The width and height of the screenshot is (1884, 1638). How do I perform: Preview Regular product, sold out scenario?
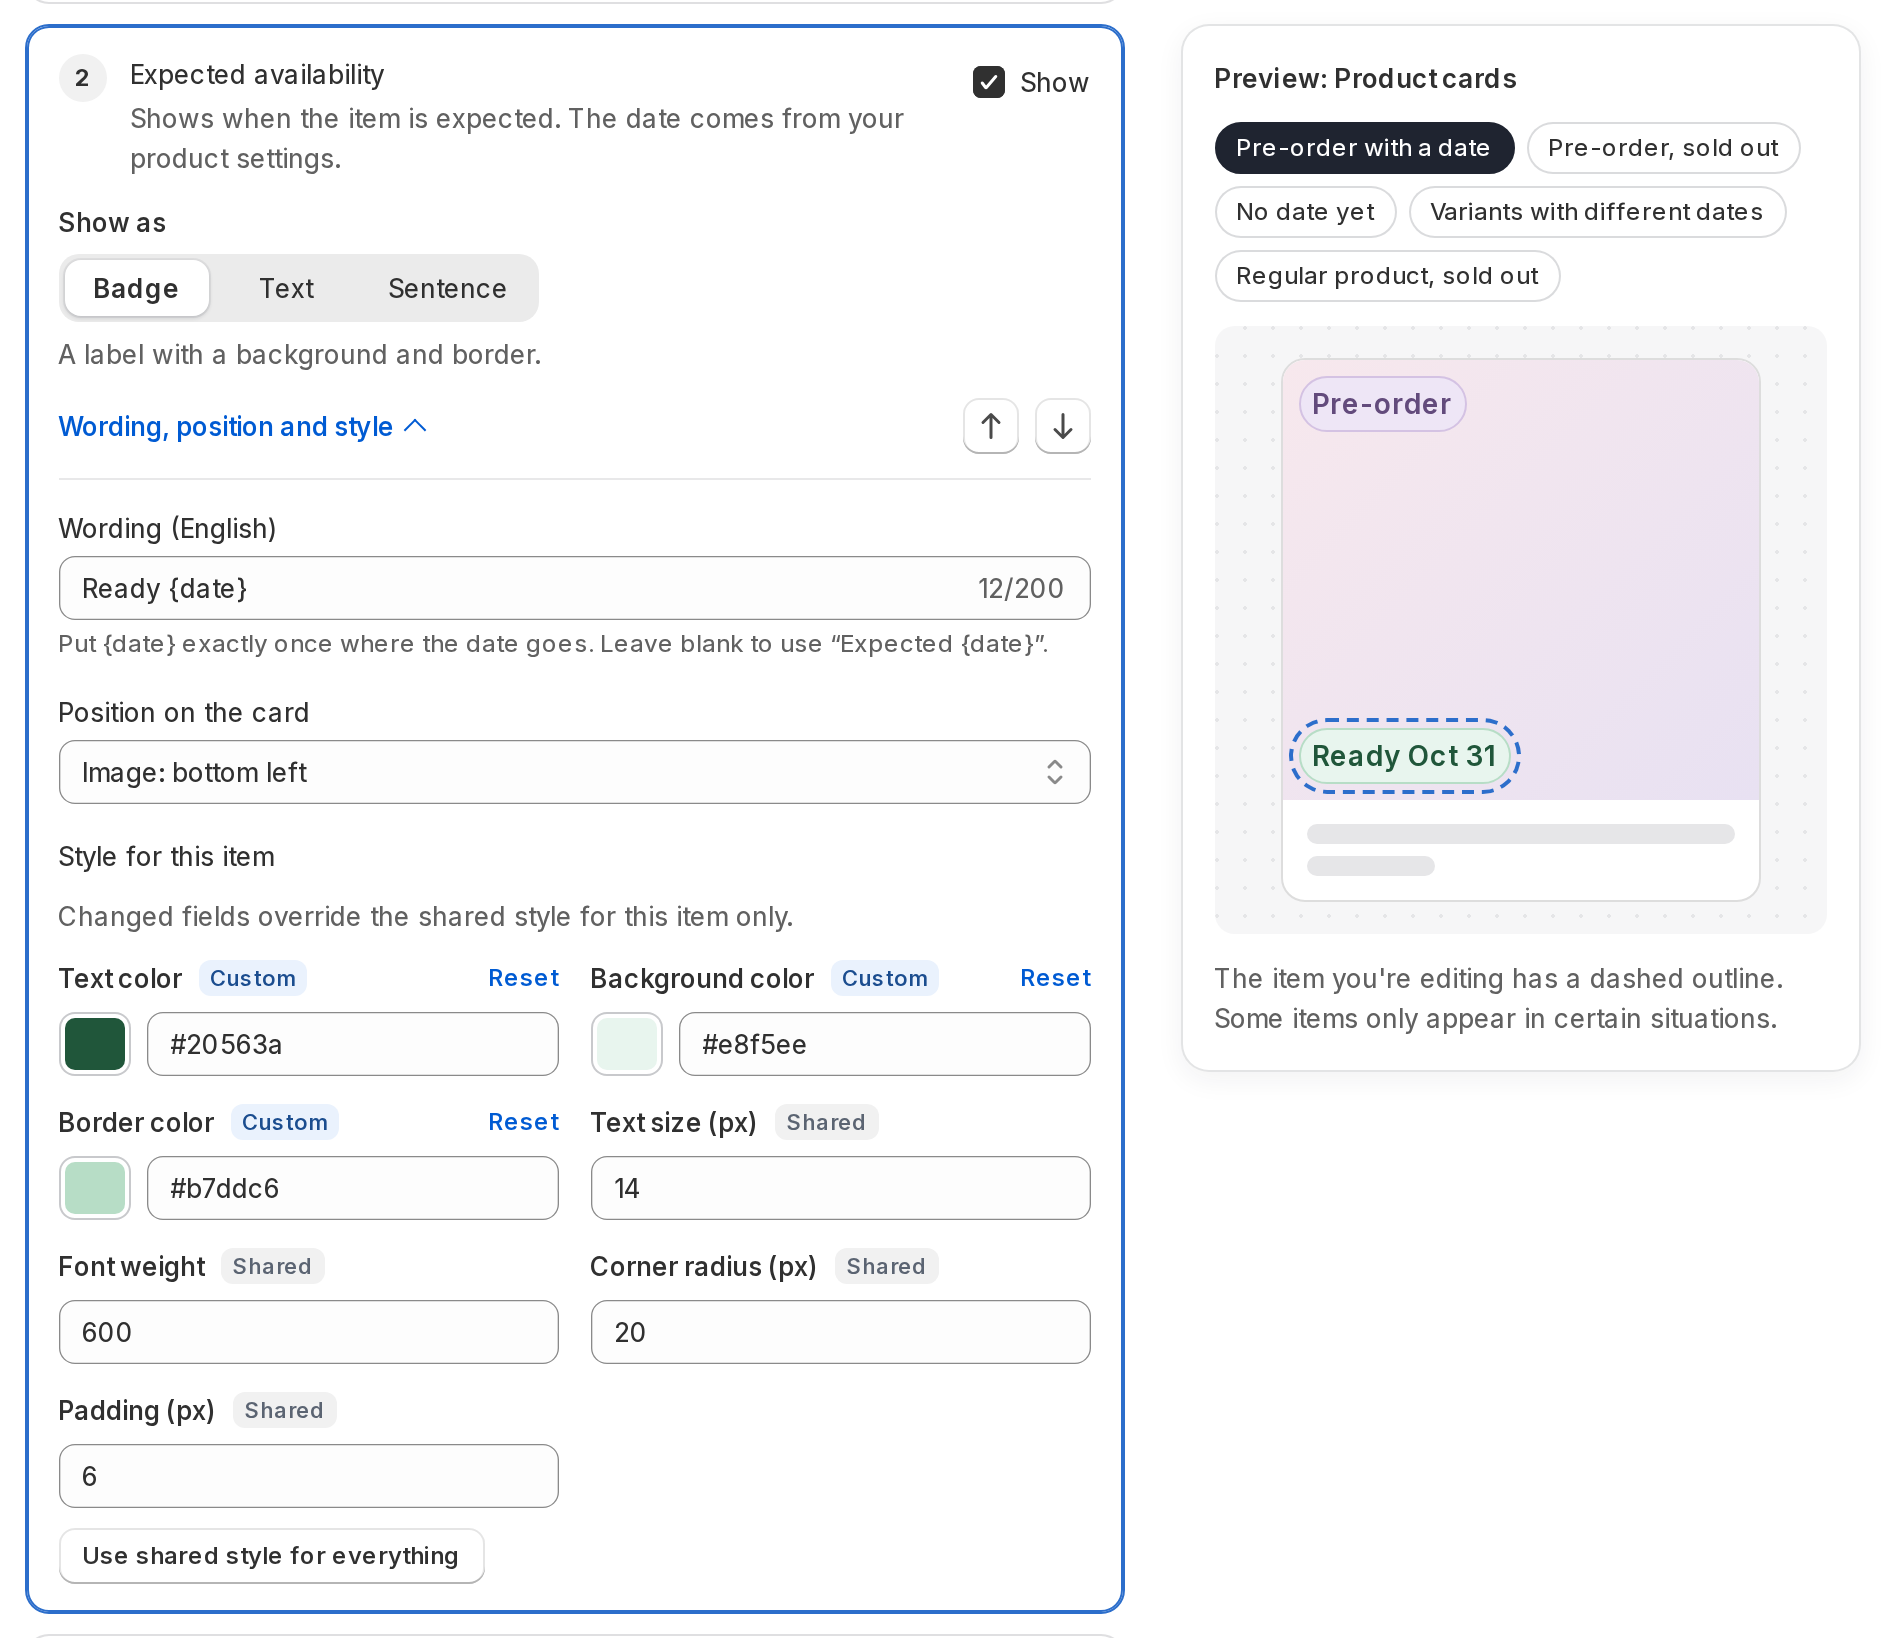click(1387, 276)
